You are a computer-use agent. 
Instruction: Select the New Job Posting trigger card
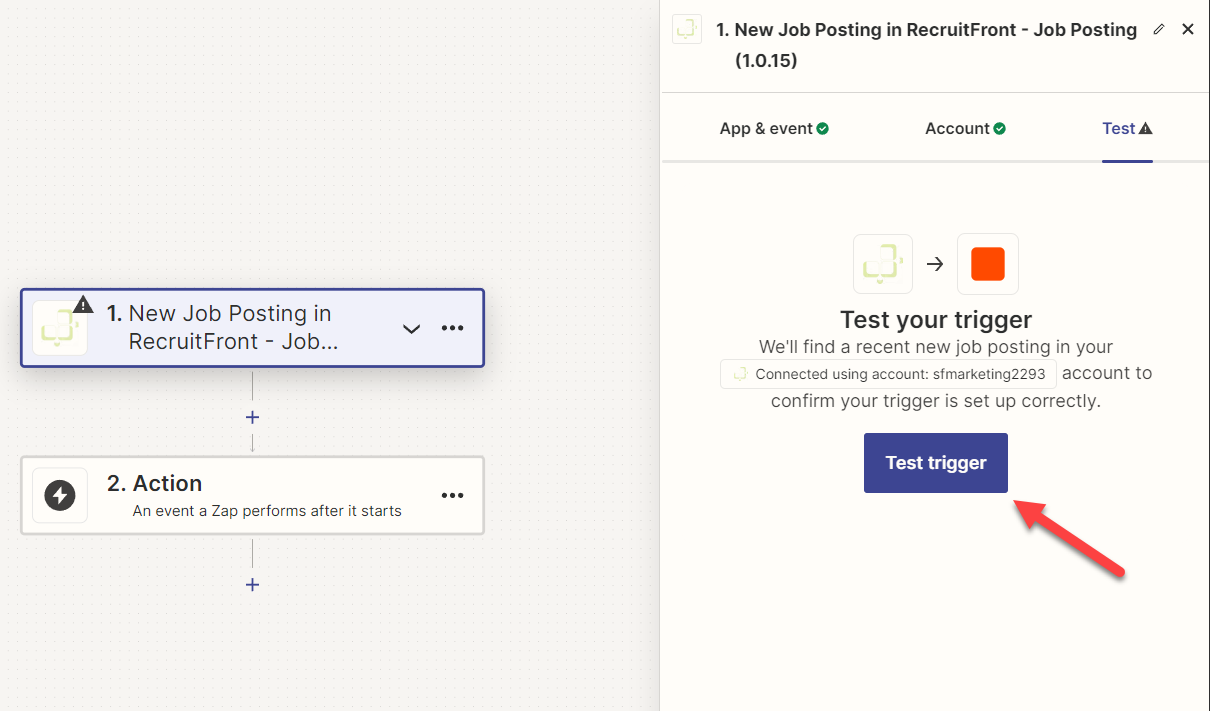252,328
